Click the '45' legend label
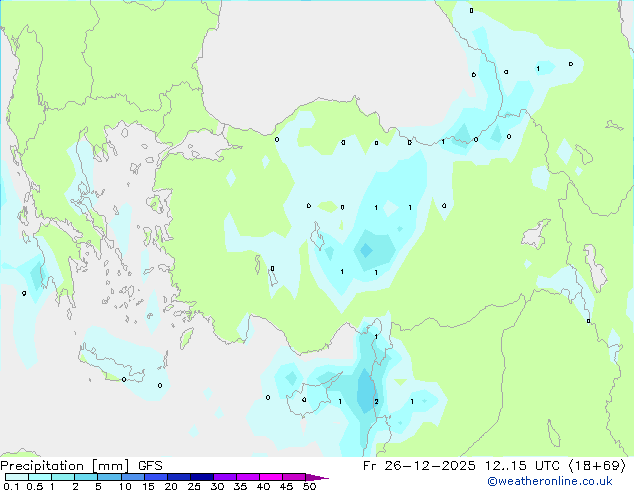Screen dimensions: 634x490 [x=286, y=486]
